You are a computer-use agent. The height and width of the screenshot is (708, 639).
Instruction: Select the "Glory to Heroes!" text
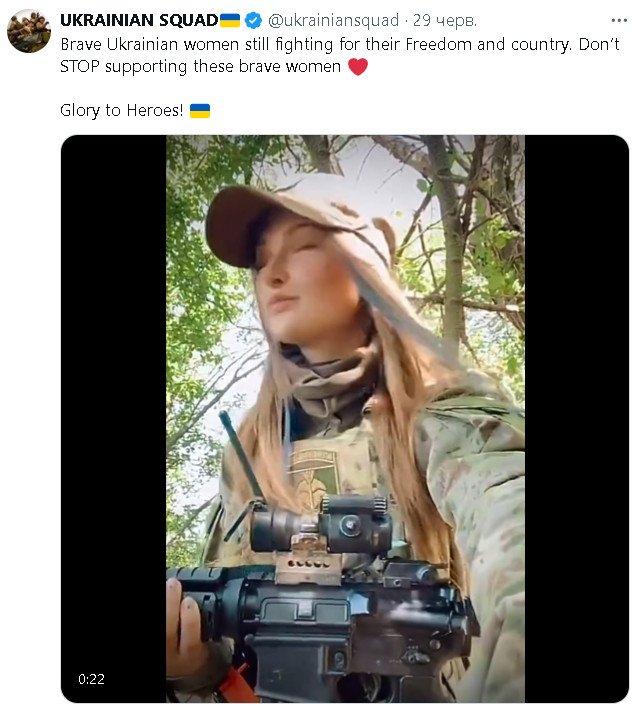click(x=121, y=111)
